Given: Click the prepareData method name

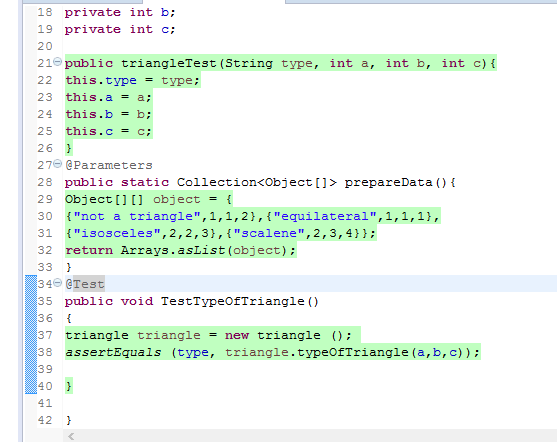Looking at the screenshot, I should tap(389, 182).
